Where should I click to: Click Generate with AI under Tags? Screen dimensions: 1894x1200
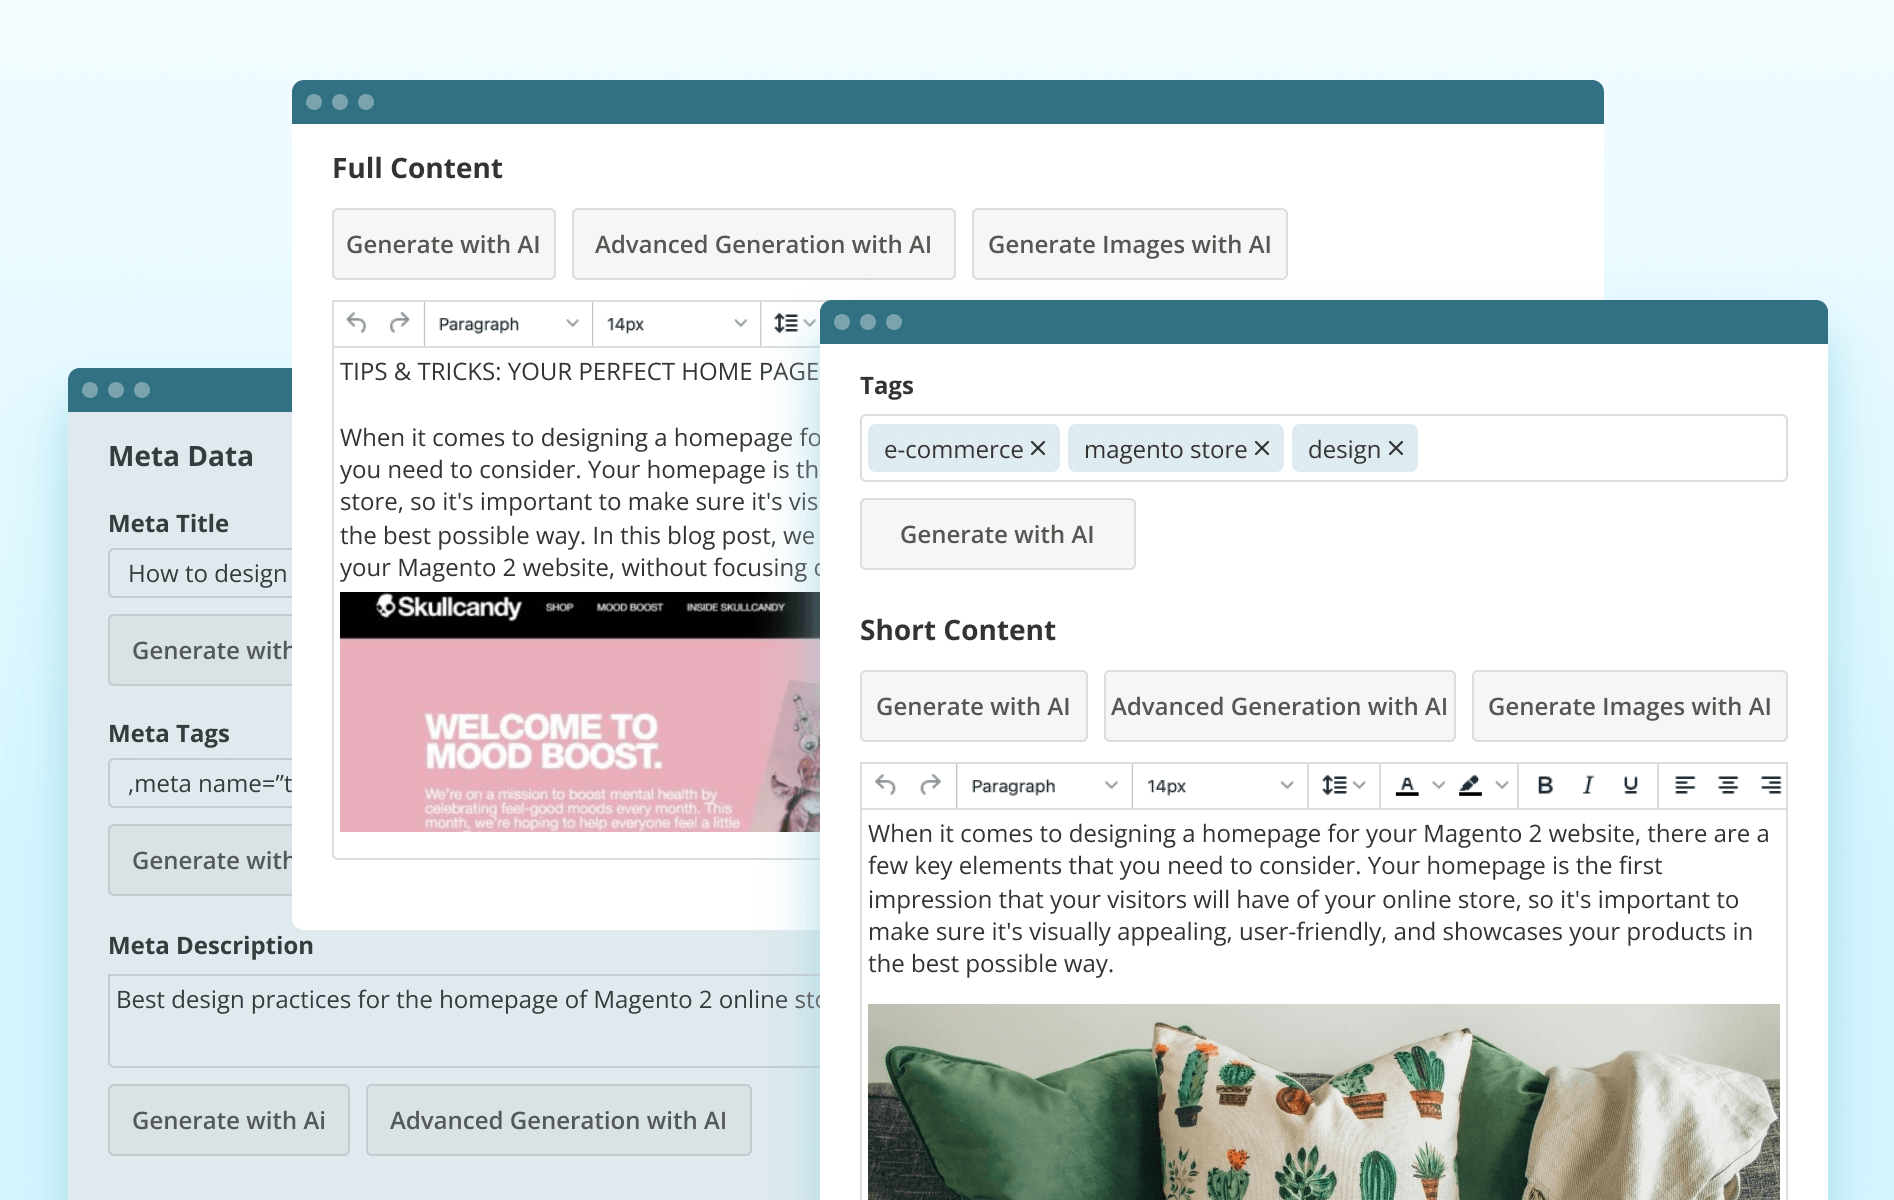click(x=996, y=534)
